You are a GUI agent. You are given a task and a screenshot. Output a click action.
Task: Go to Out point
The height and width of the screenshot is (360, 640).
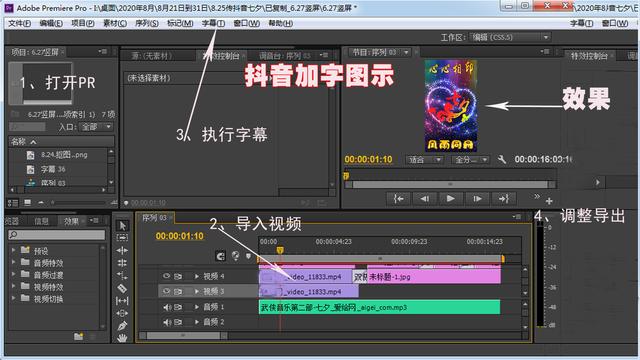click(504, 199)
